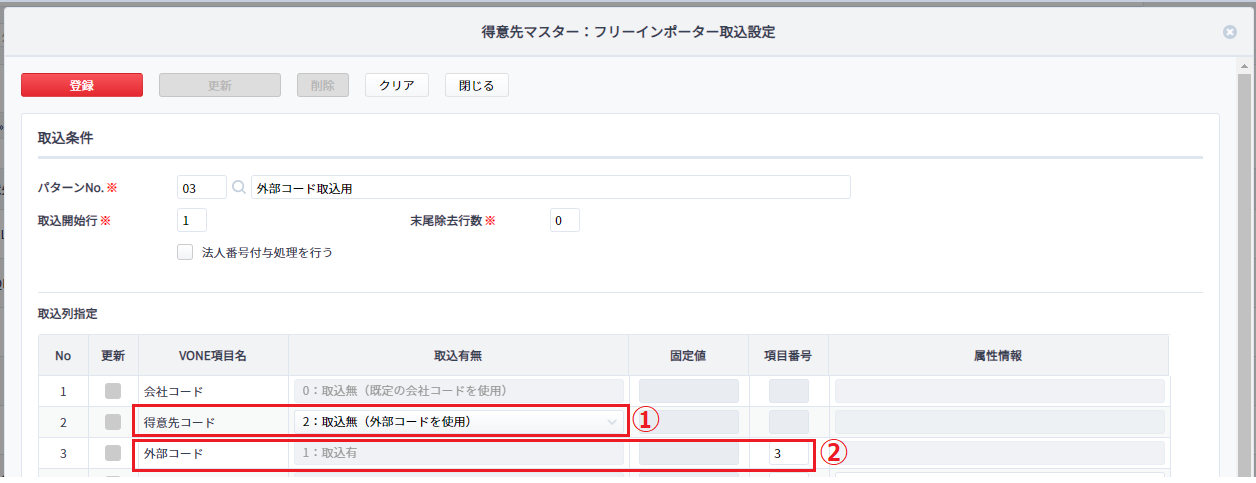Viewport: 1256px width, 483px height.
Task: Toggle the 更新 checkbox for 得意先コード row
Action: pyautogui.click(x=114, y=422)
